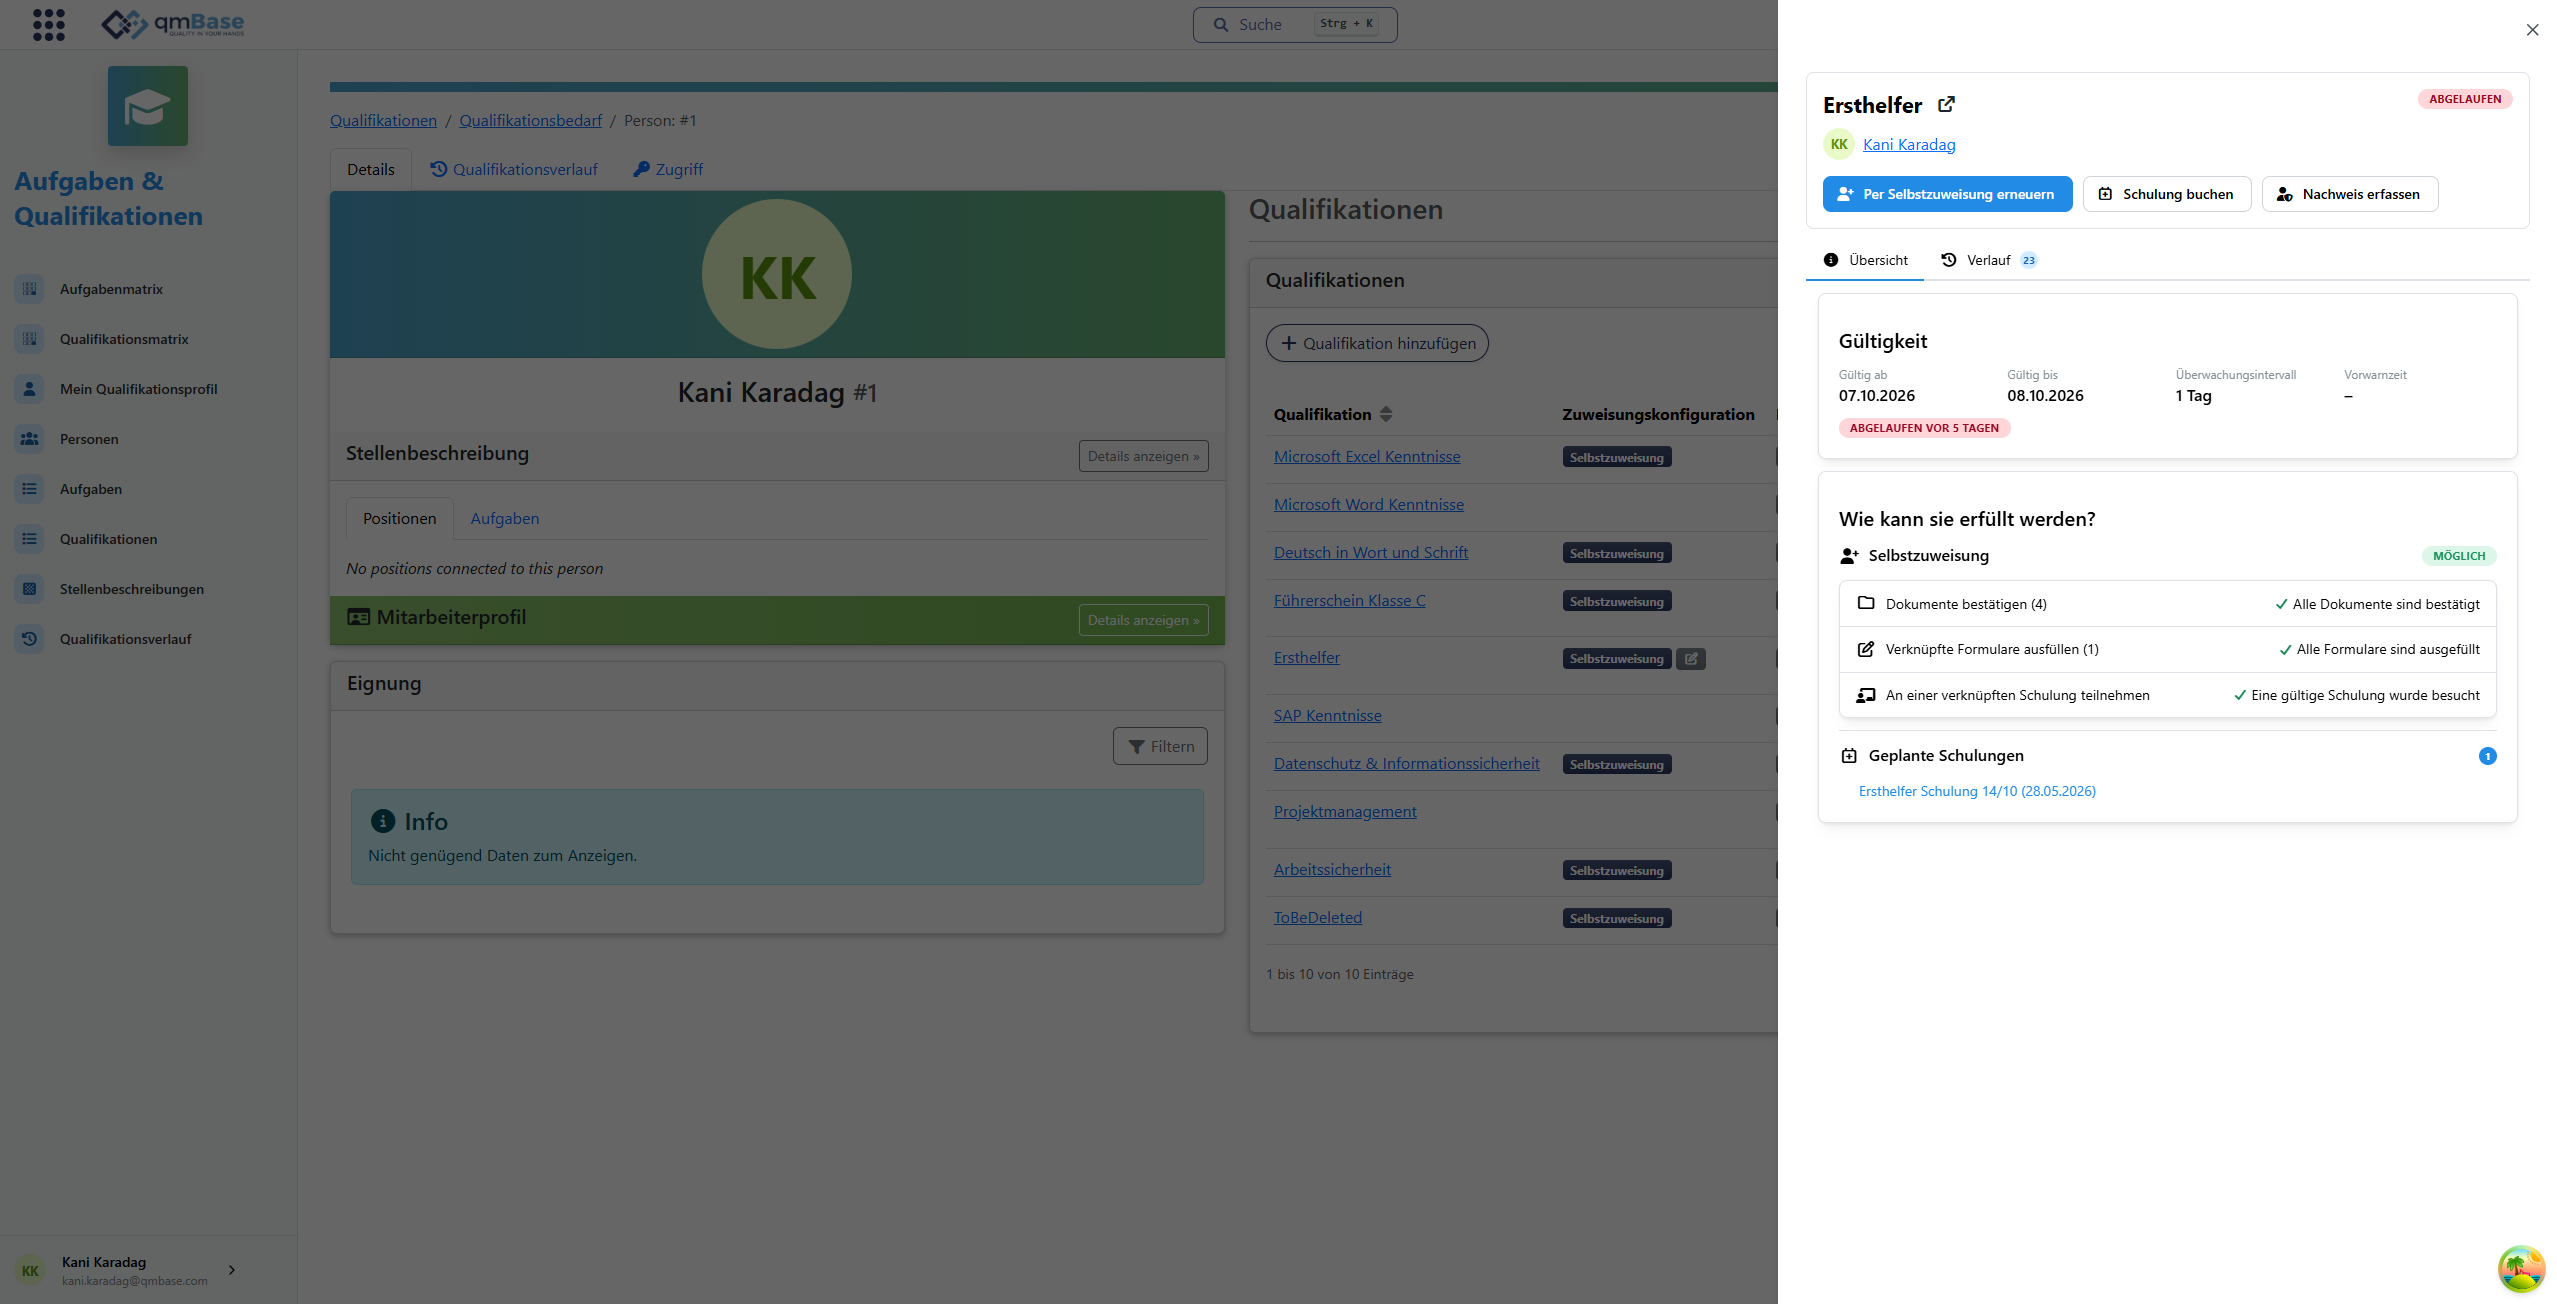Viewport: 2557px width, 1304px height.
Task: Click the Geplante Schulungen count badge
Action: point(2487,756)
